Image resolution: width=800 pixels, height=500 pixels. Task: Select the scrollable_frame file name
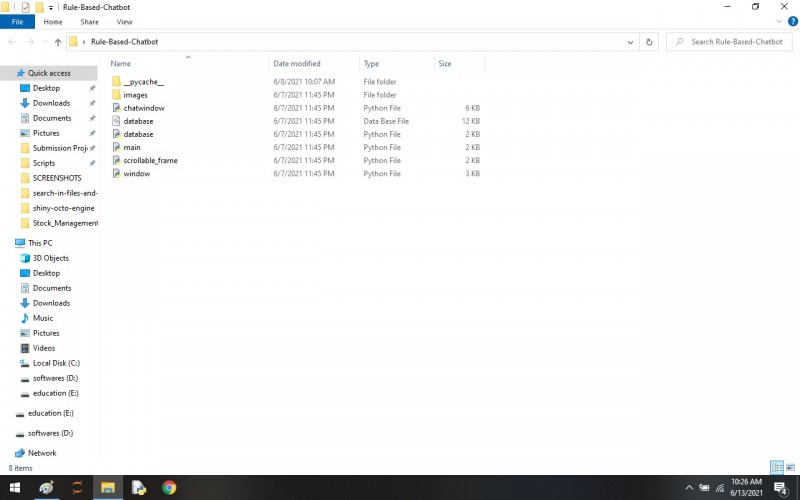click(151, 161)
